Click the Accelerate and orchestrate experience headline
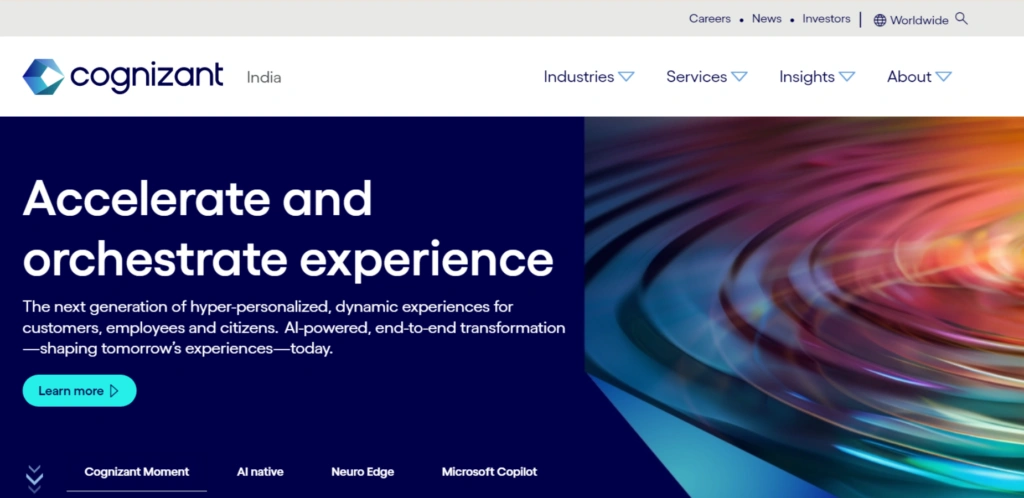This screenshot has height=498, width=1024. pos(288,228)
